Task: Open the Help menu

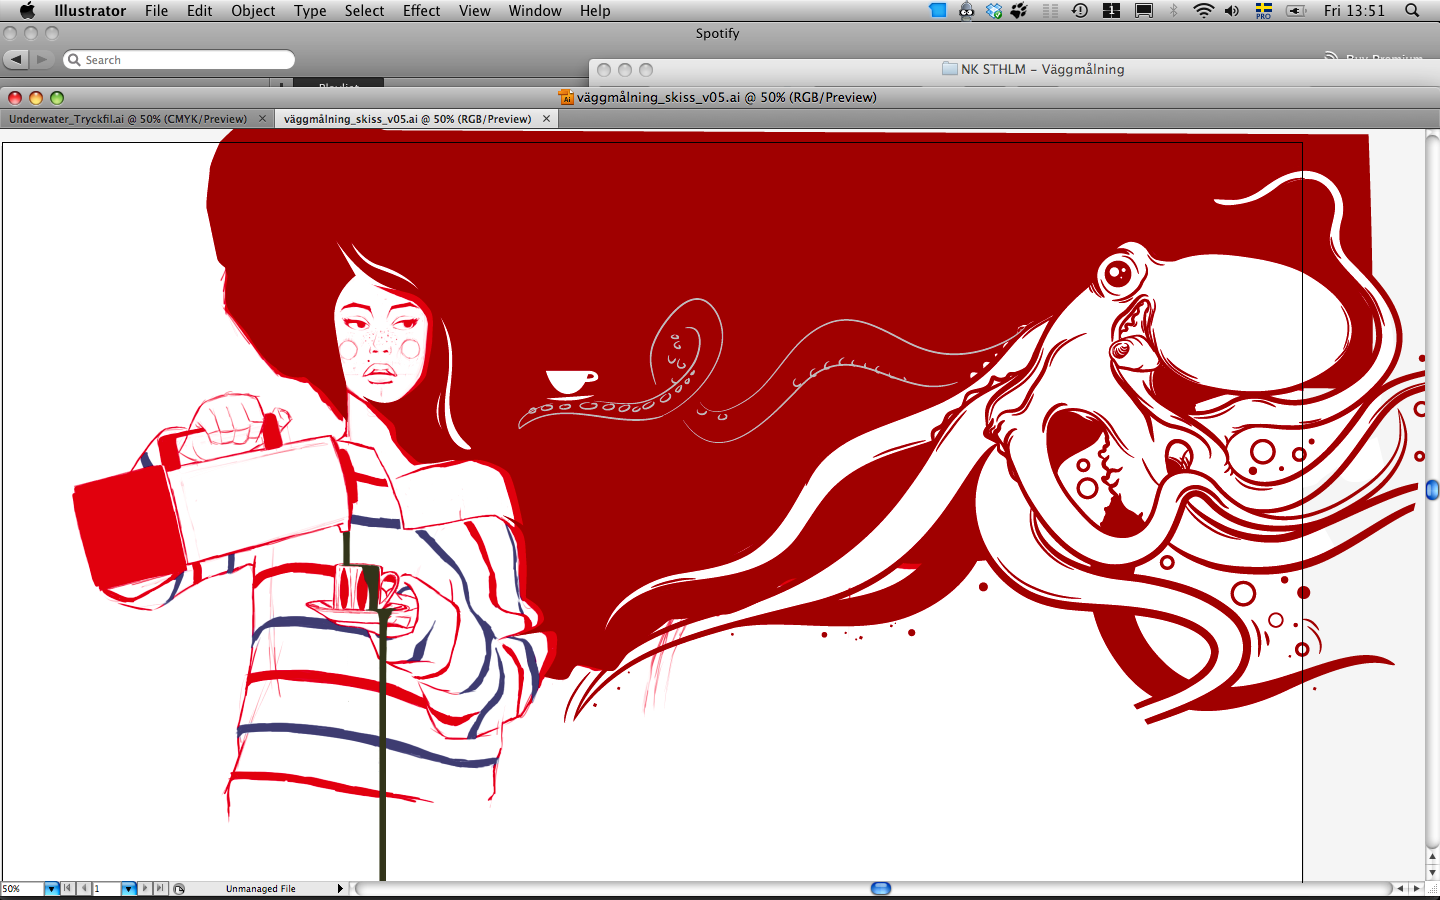Action: (x=595, y=11)
